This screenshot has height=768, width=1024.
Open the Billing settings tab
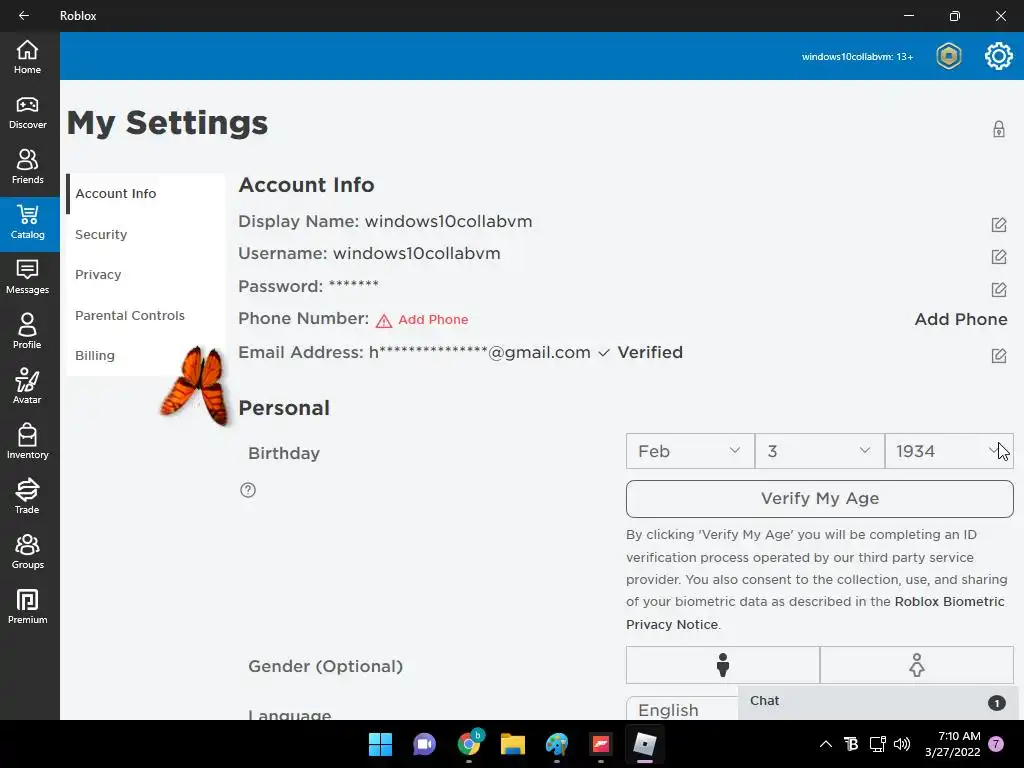coord(145,356)
